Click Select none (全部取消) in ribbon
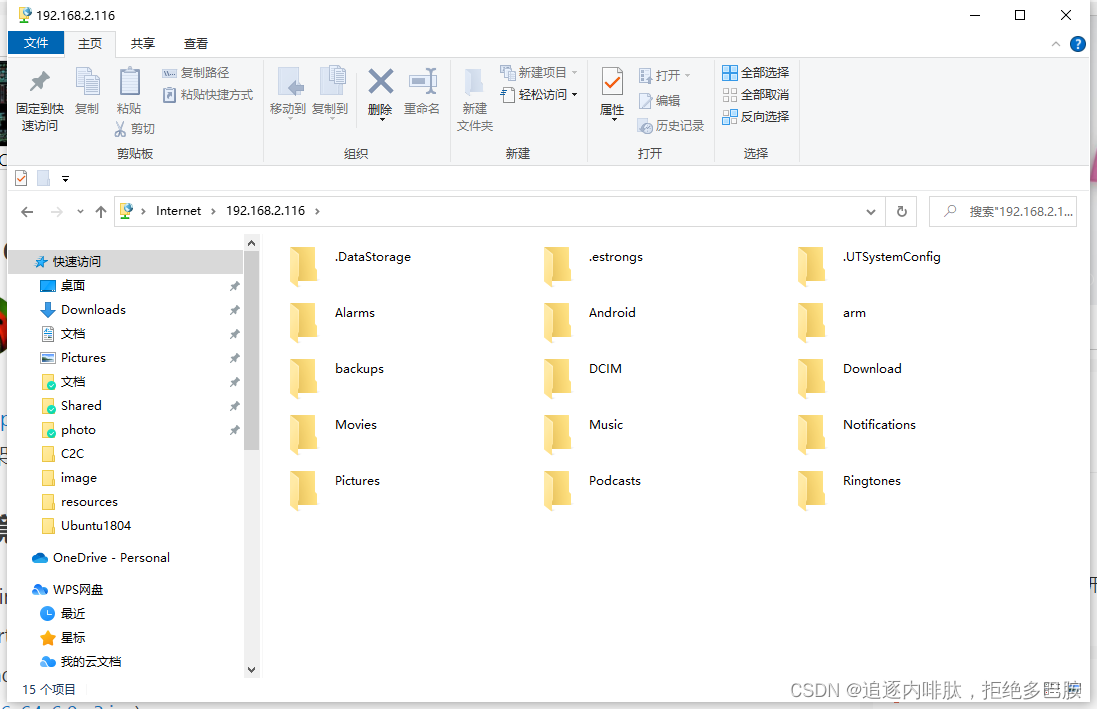This screenshot has width=1097, height=709. (x=756, y=94)
